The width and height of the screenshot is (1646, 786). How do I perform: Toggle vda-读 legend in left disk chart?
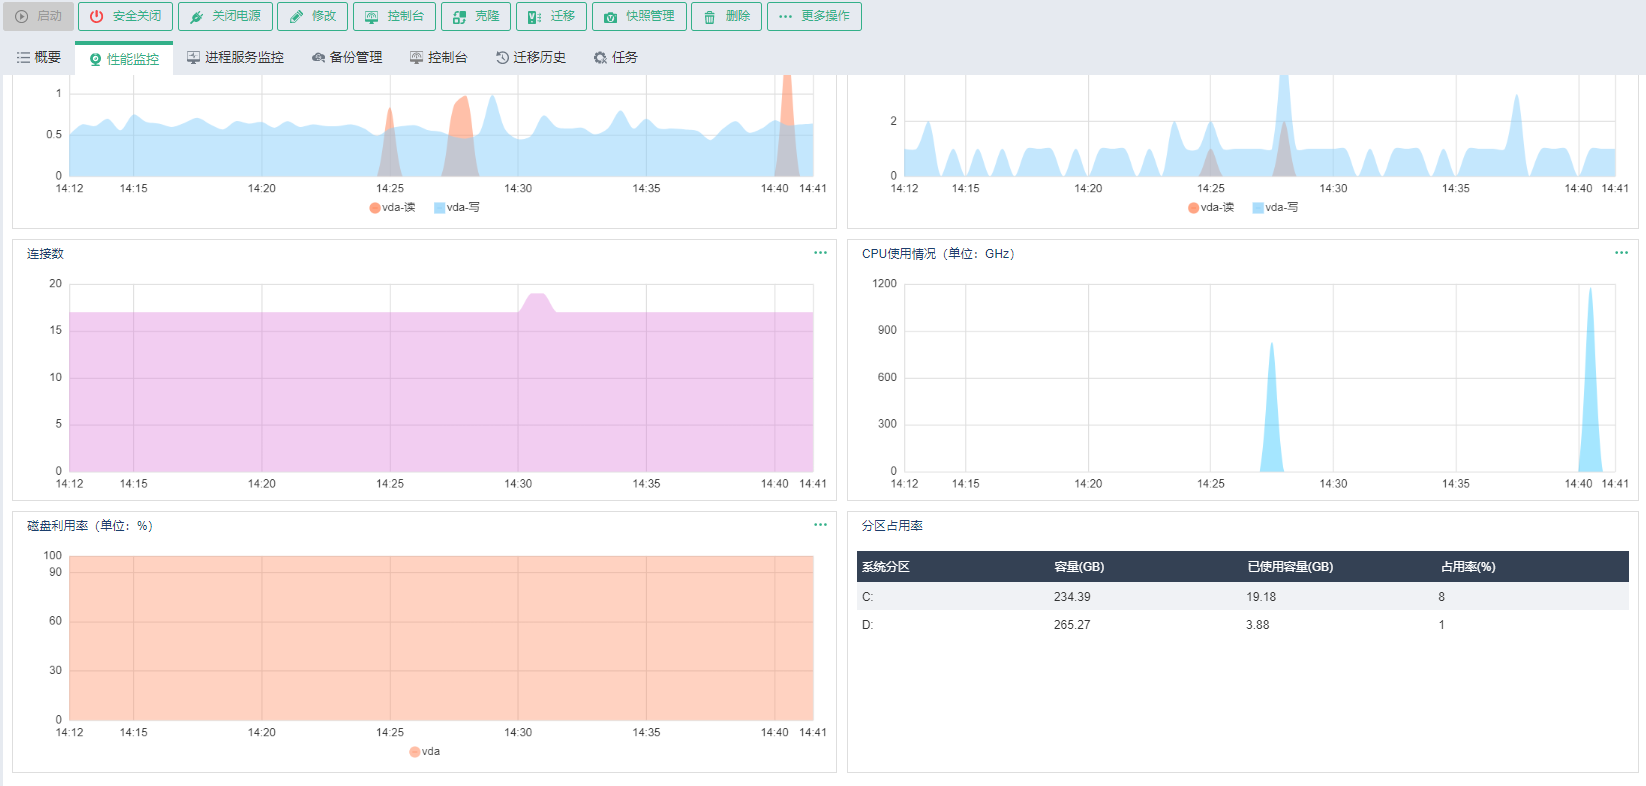coord(392,208)
